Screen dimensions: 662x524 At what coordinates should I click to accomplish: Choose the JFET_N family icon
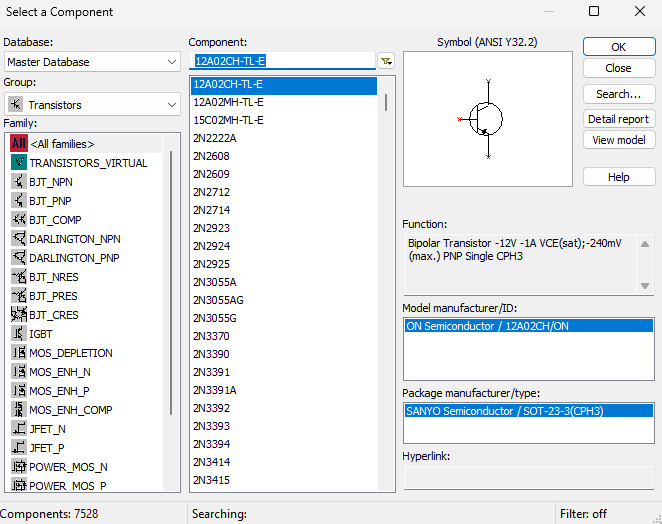pyautogui.click(x=19, y=429)
